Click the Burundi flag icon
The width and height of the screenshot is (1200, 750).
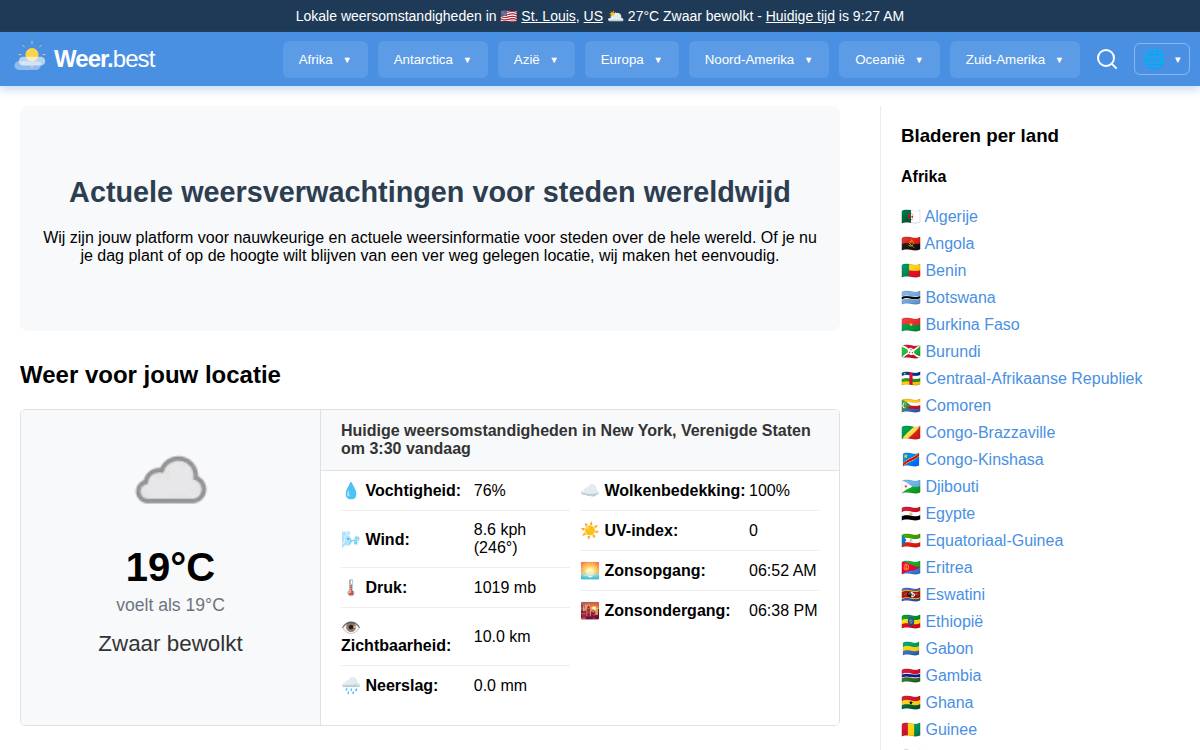coord(910,352)
